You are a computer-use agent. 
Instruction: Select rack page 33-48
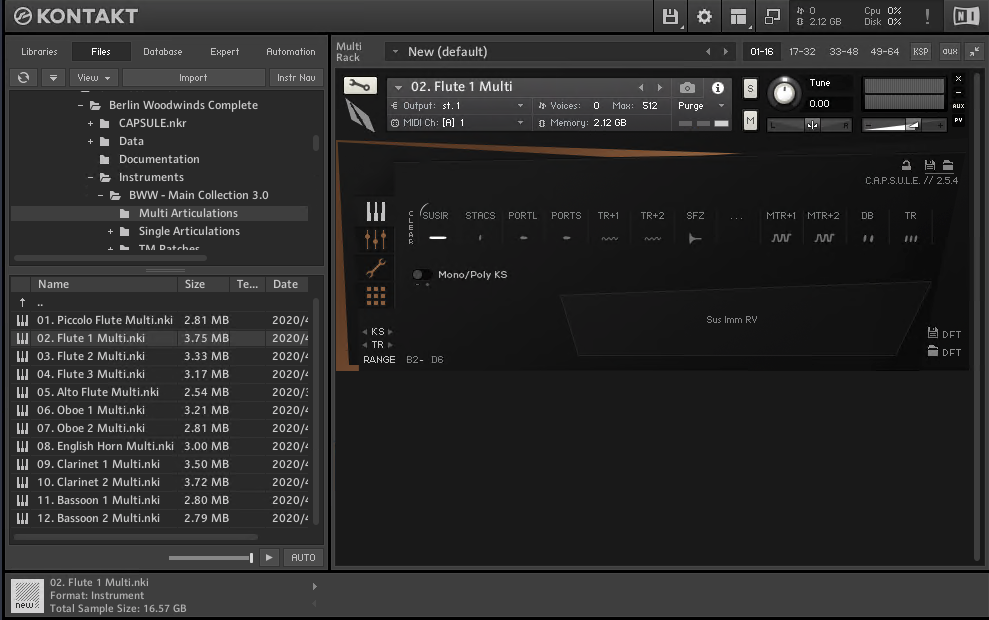[843, 52]
